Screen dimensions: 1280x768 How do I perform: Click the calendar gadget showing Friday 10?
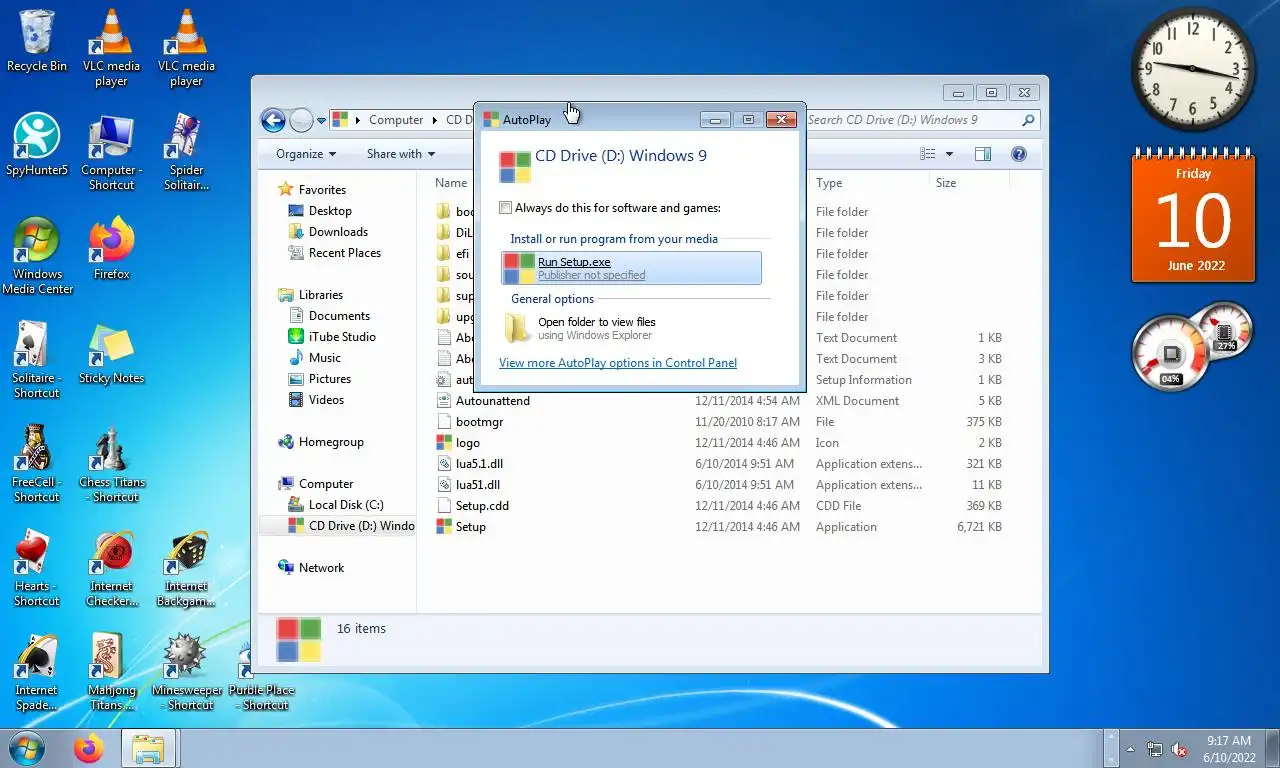(1193, 216)
